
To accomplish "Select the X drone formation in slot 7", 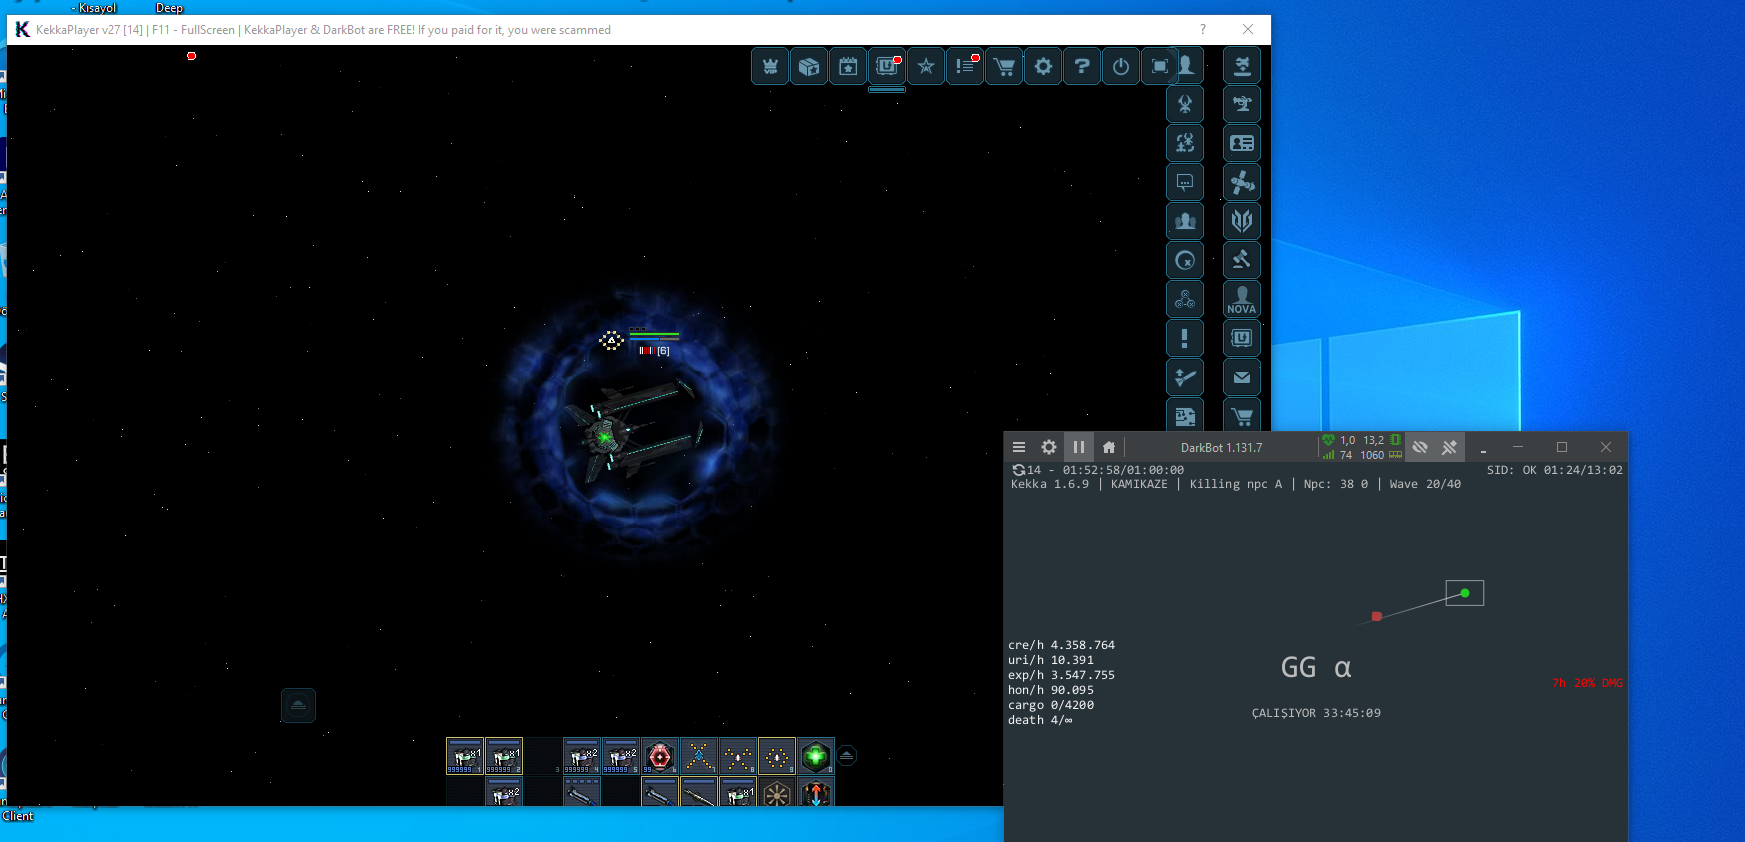I will [x=699, y=756].
